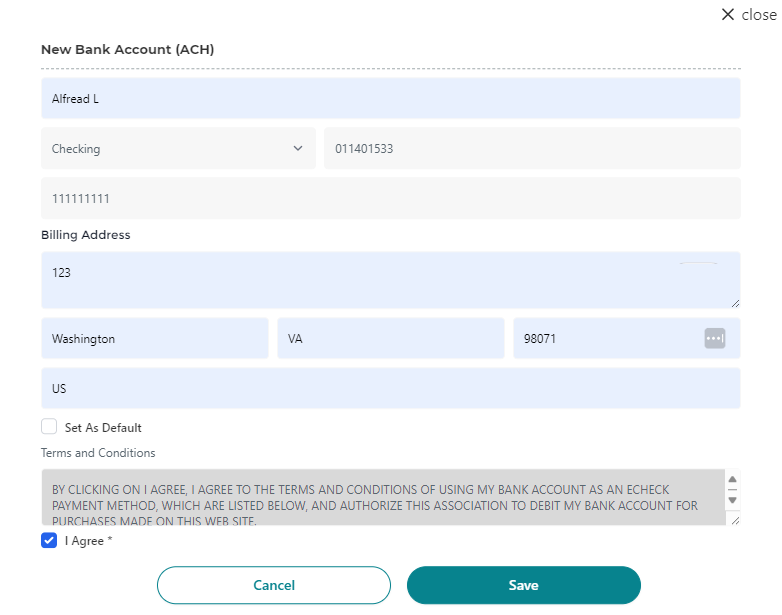Click the country field showing US
Image resolution: width=782 pixels, height=615 pixels.
[390, 389]
